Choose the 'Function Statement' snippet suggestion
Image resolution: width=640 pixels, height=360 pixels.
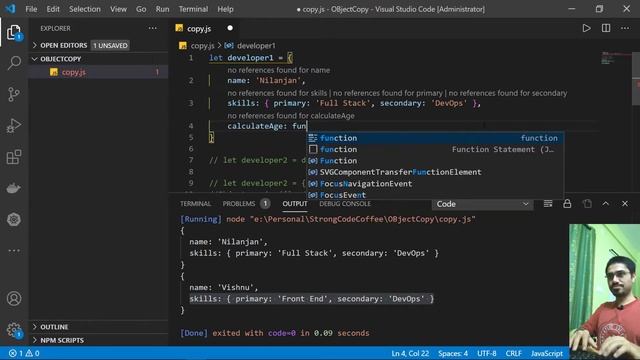(435, 149)
